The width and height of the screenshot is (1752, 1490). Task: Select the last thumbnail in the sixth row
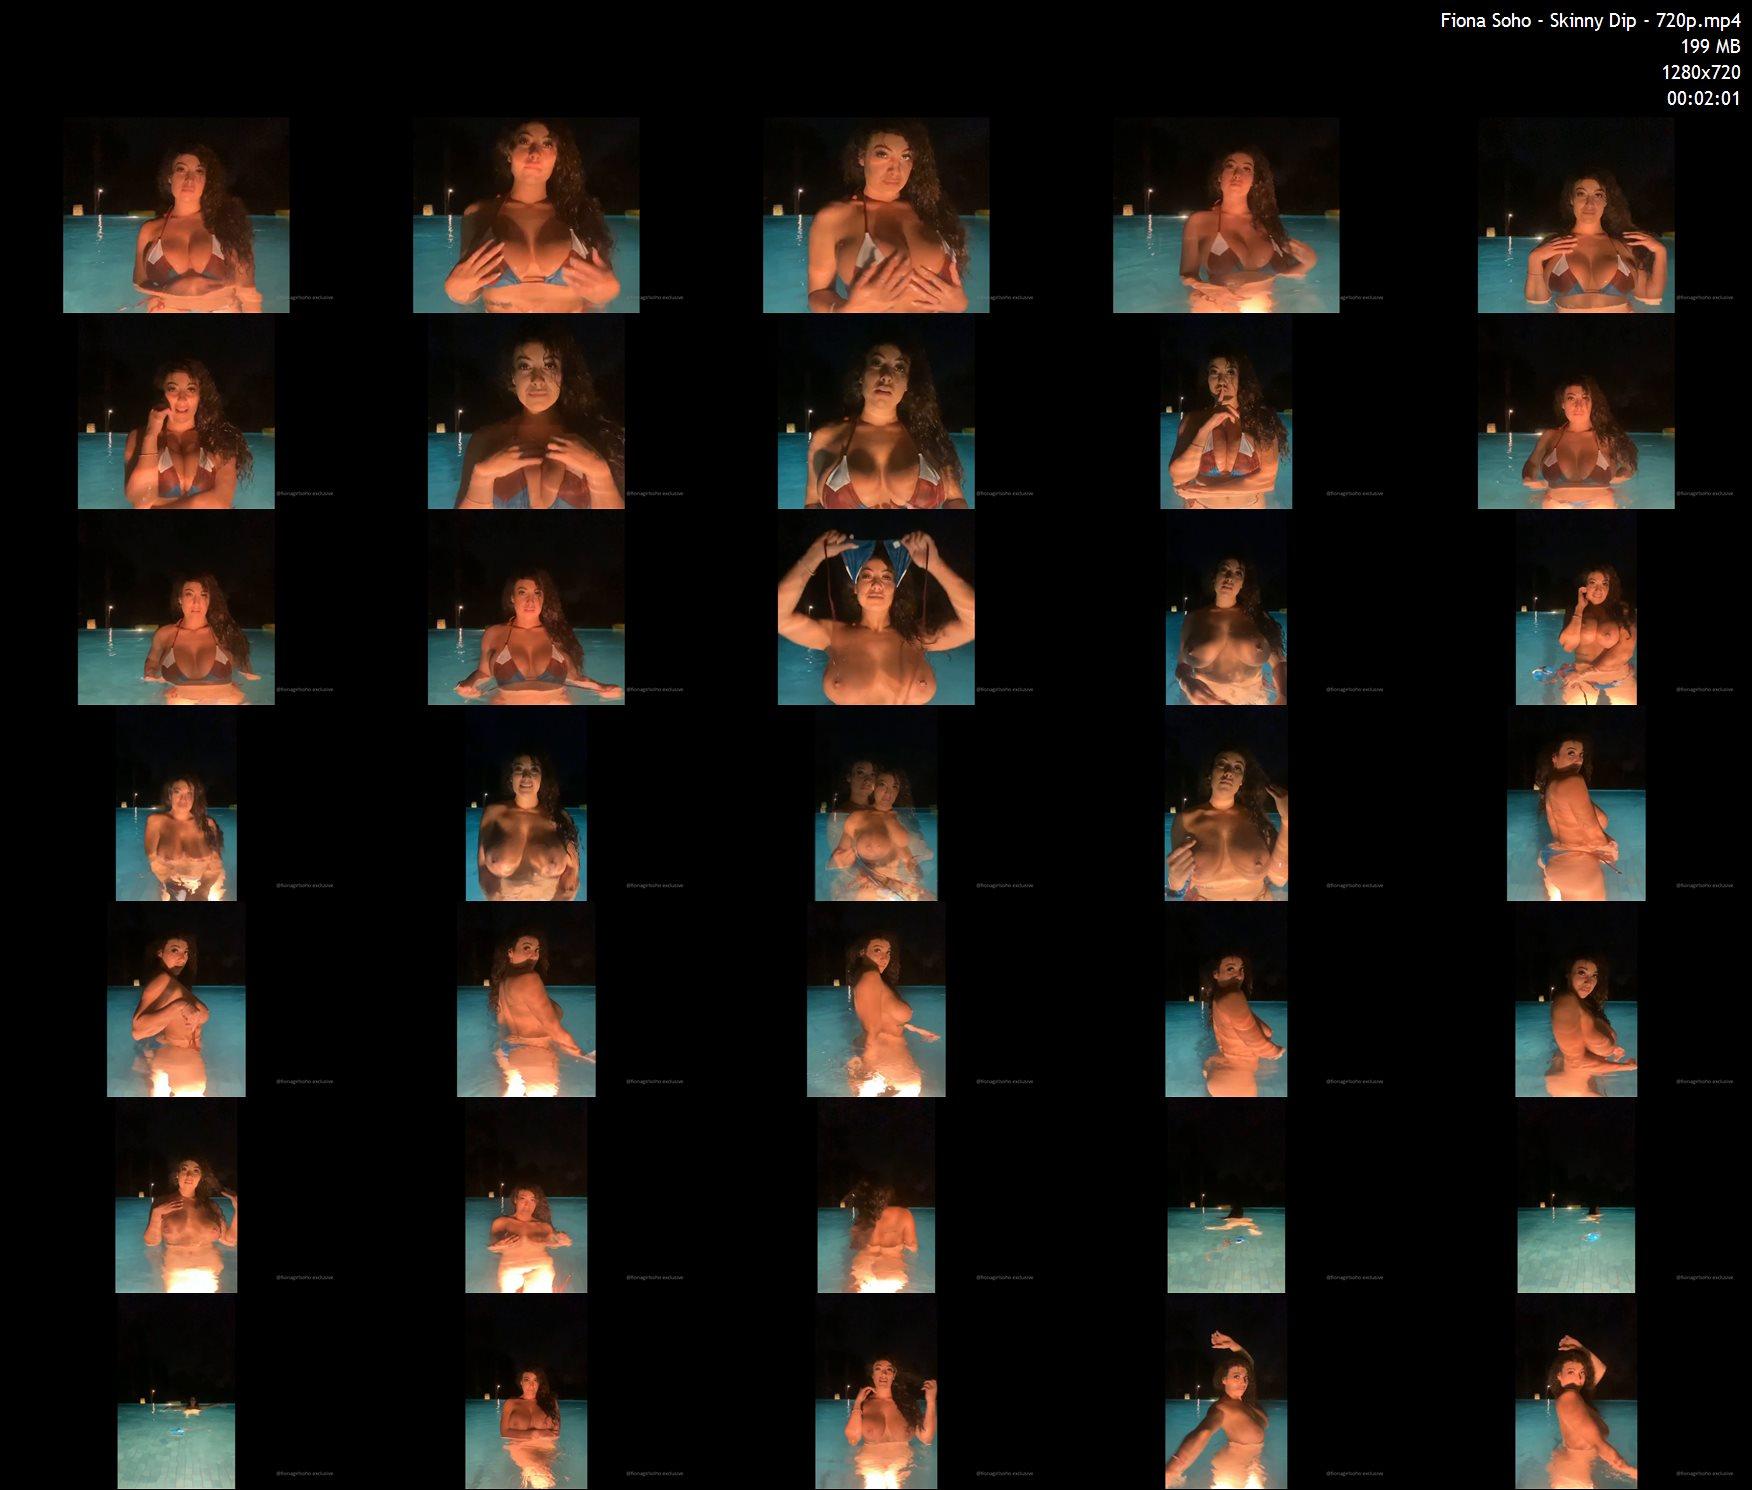(x=1576, y=1195)
